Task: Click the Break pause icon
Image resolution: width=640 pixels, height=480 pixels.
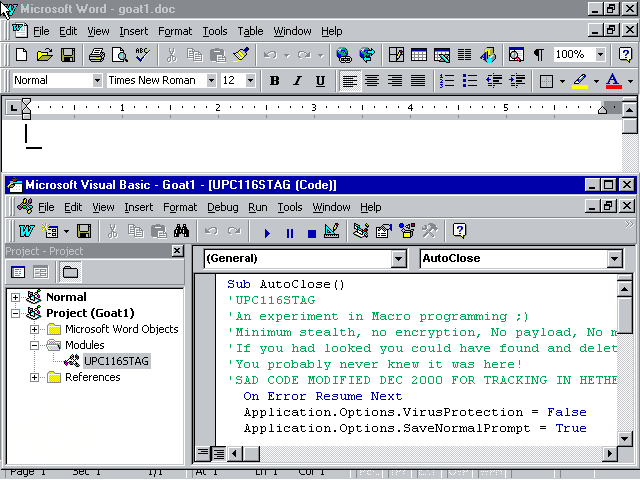Action: [x=290, y=233]
